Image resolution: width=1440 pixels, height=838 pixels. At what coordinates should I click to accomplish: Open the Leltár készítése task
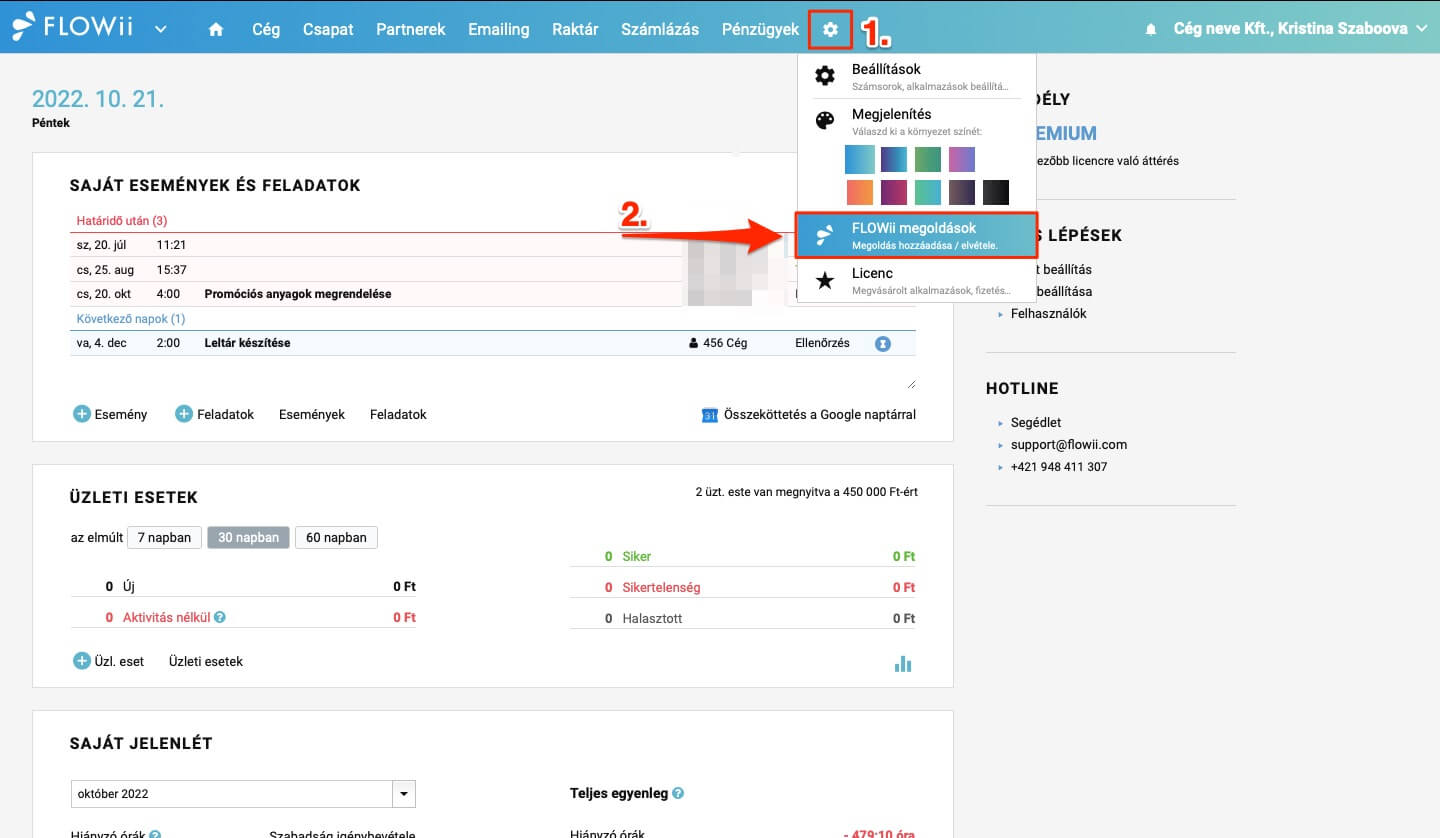click(247, 343)
